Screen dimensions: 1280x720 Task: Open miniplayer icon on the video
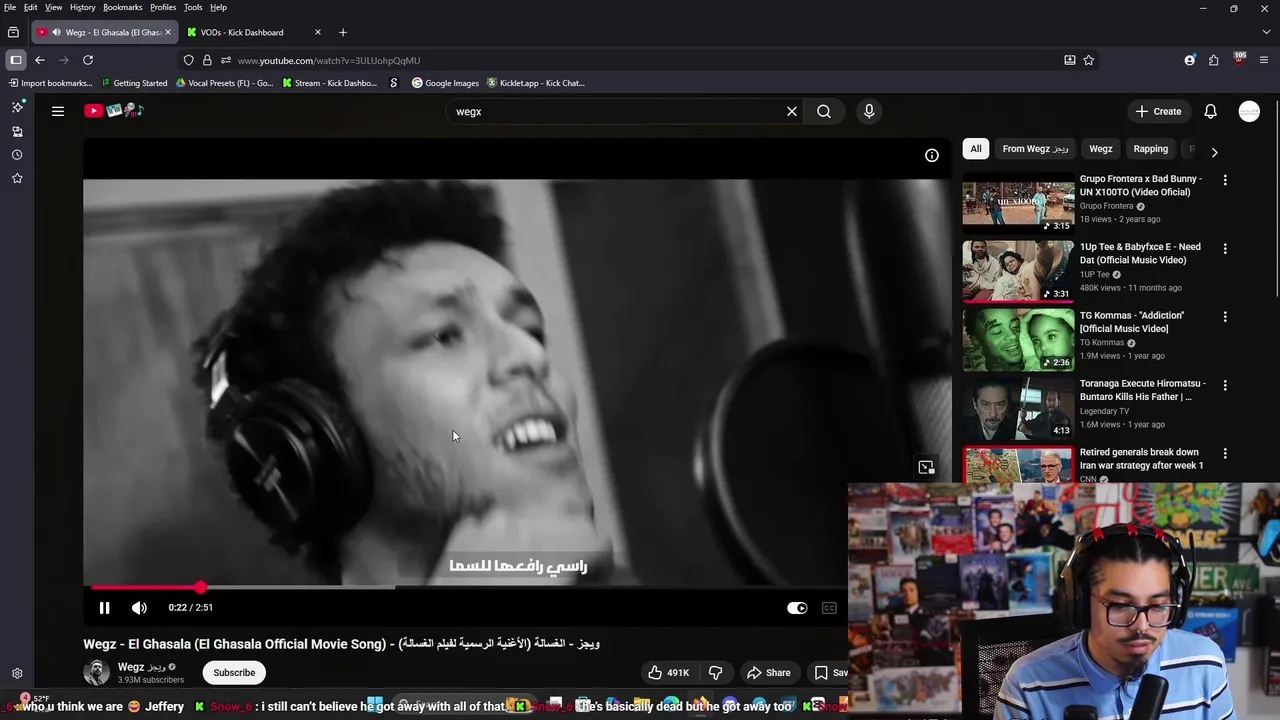tap(926, 467)
